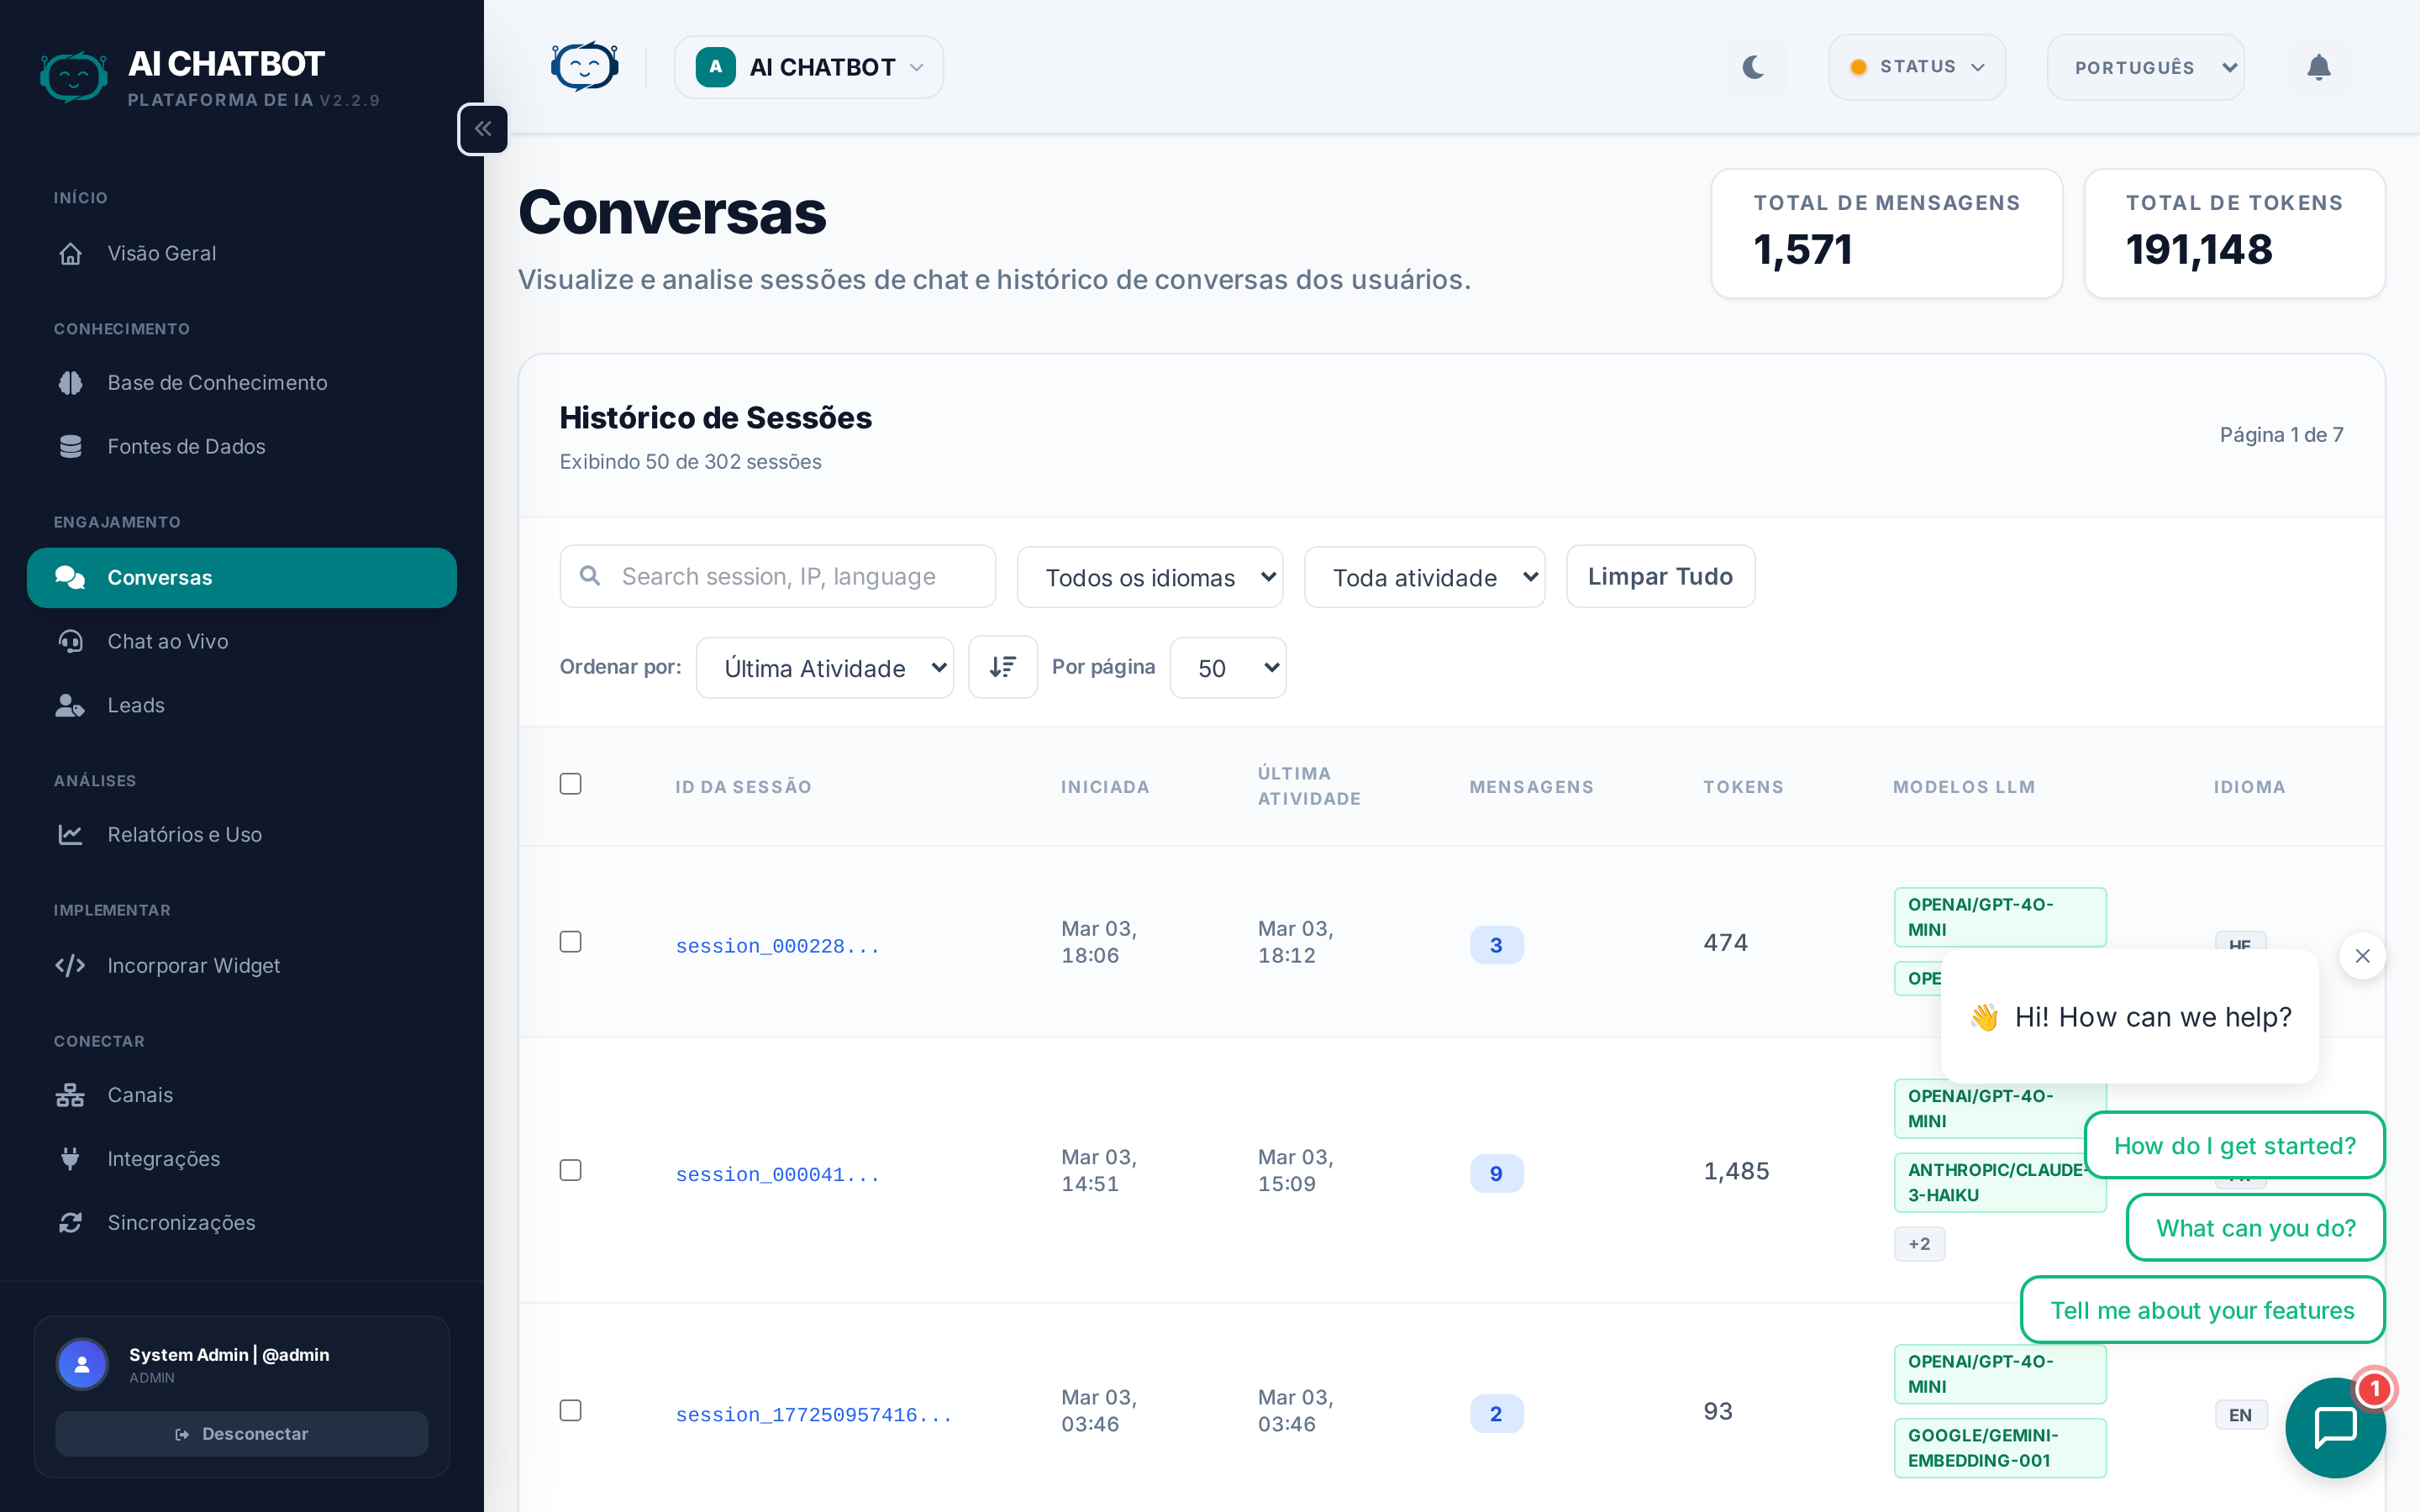
Task: Dismiss the chat greeting popup with X
Action: point(2362,956)
